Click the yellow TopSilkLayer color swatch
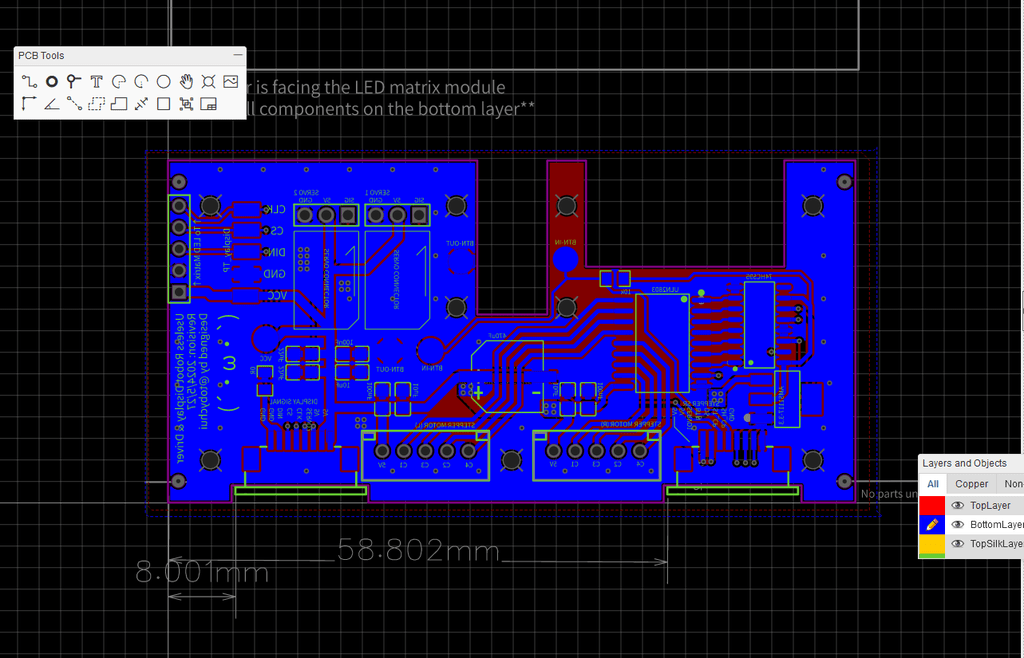 [932, 544]
